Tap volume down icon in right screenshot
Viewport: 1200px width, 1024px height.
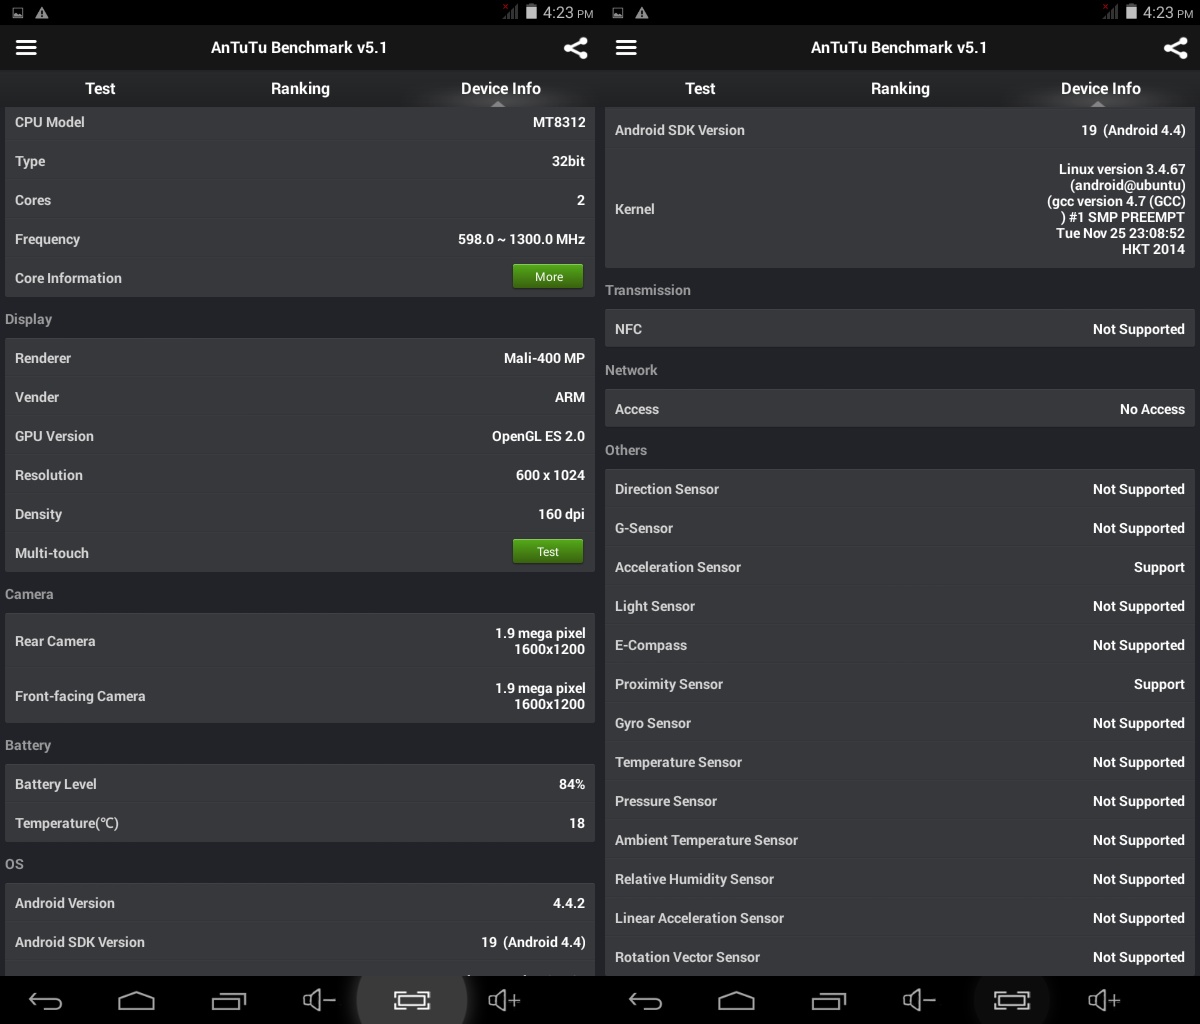pos(919,1000)
